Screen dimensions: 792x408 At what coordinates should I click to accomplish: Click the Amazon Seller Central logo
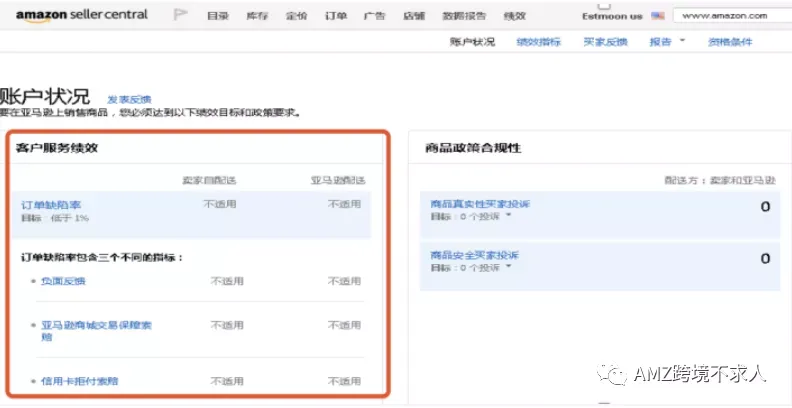coord(82,15)
